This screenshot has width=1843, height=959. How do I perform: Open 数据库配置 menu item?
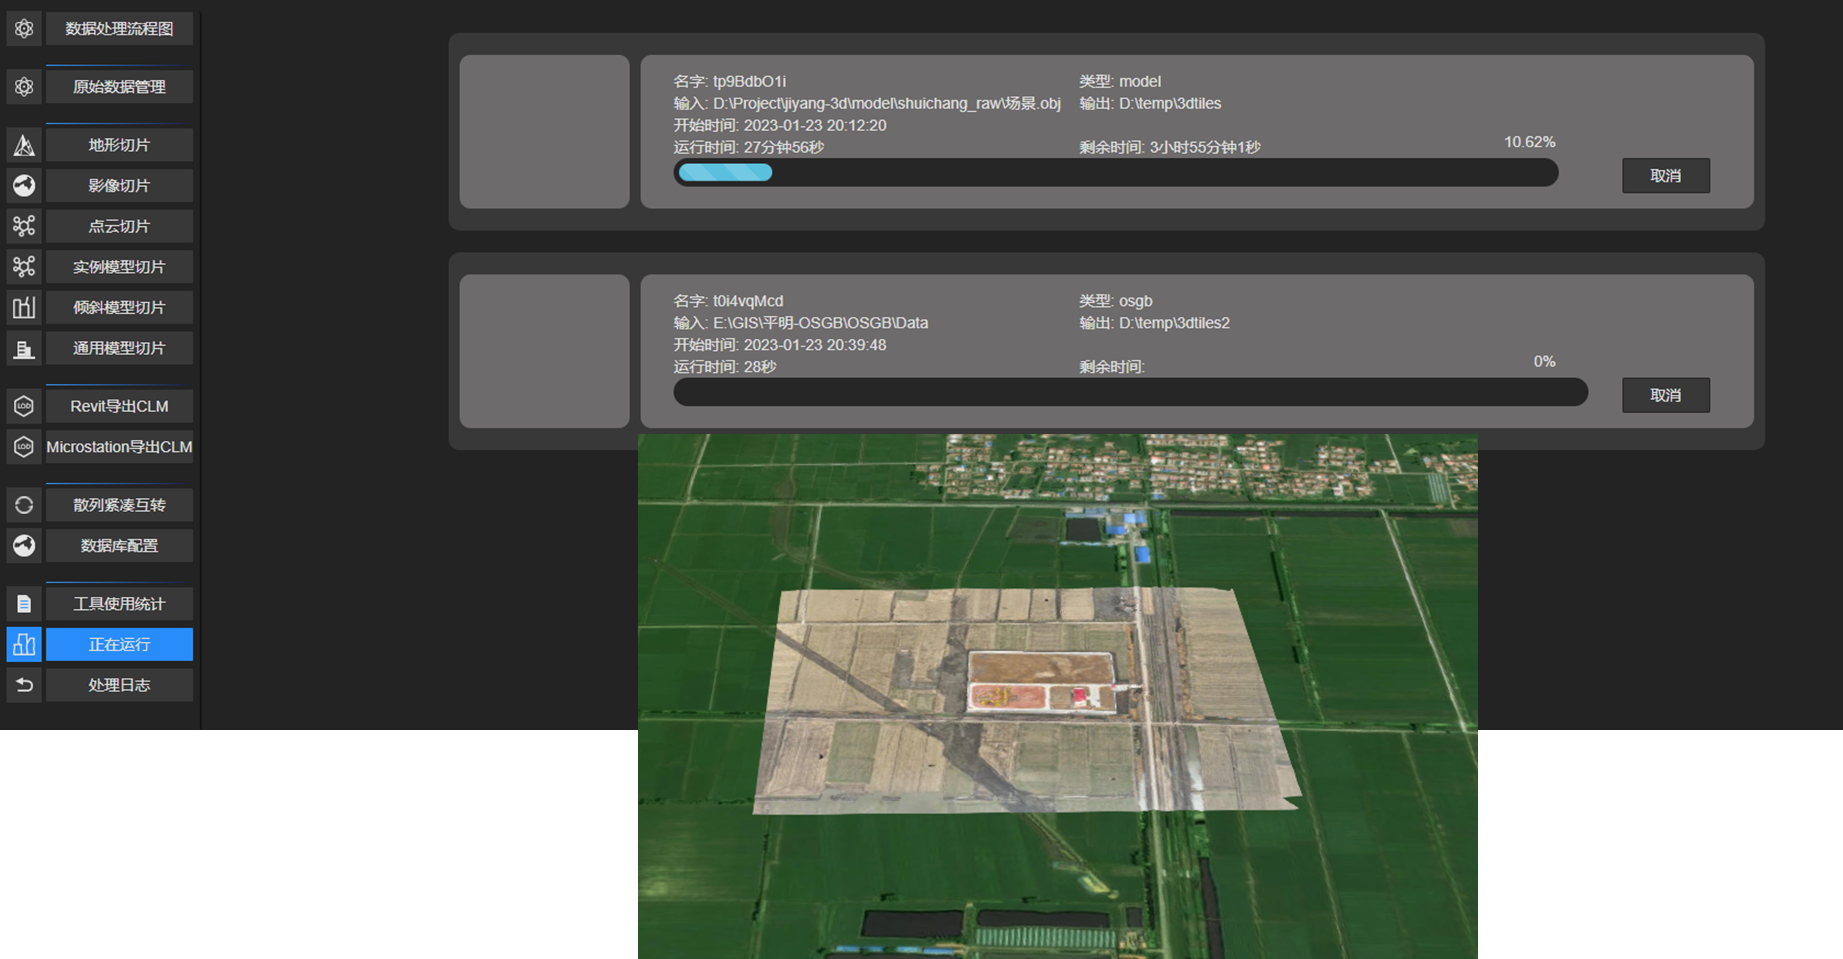tap(119, 546)
